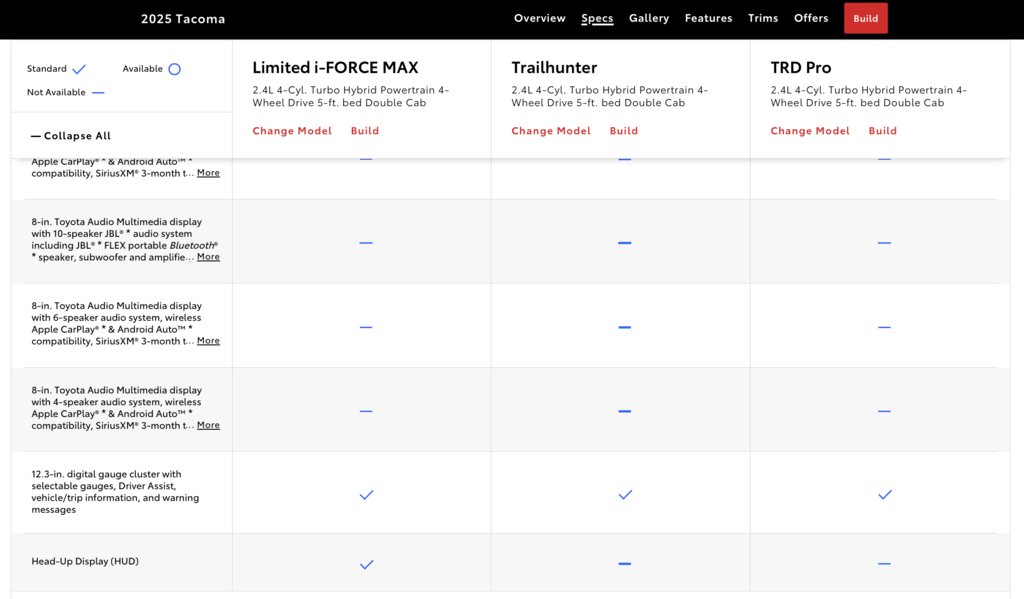Click the gauge cluster checkmark under TRD Pro
This screenshot has width=1024, height=599.
885,495
